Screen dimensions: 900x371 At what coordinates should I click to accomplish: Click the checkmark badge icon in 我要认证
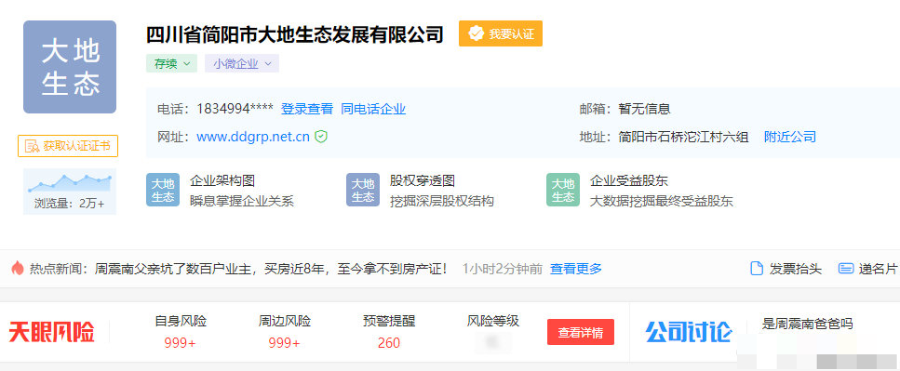[476, 34]
